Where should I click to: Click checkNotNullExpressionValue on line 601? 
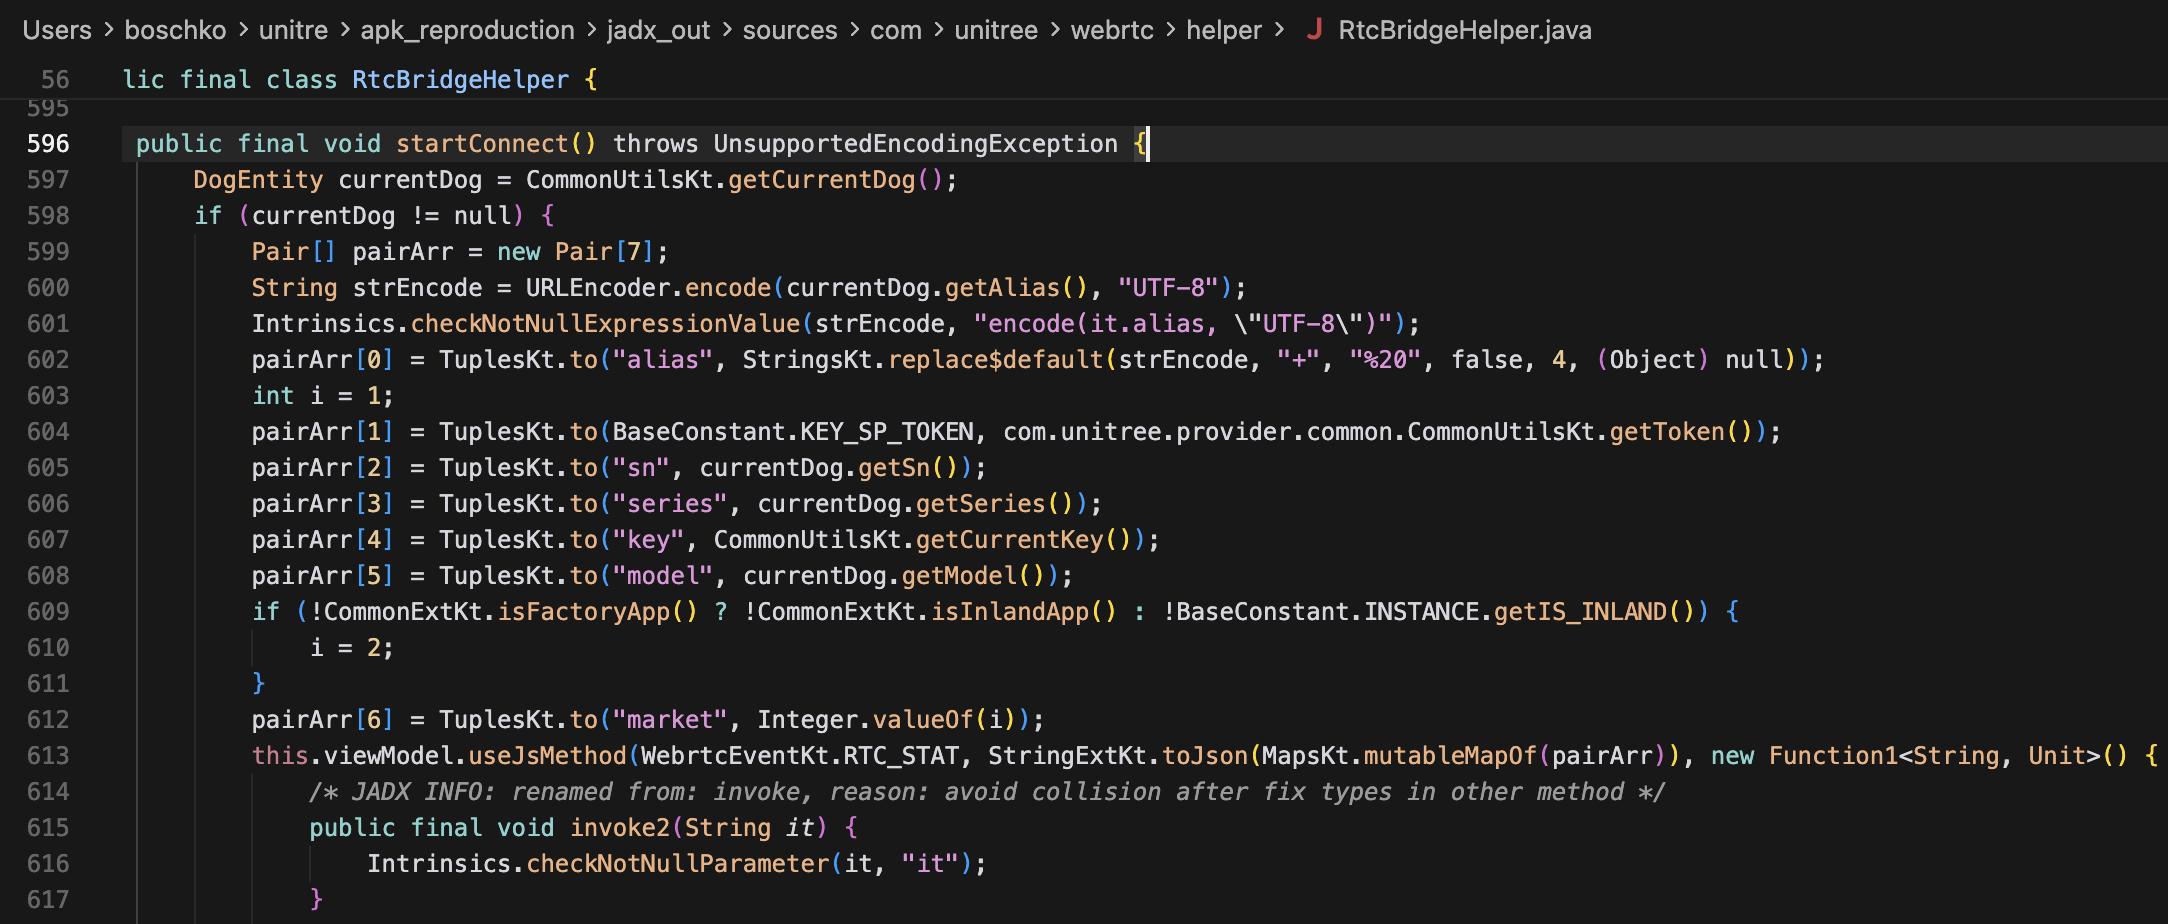[606, 324]
